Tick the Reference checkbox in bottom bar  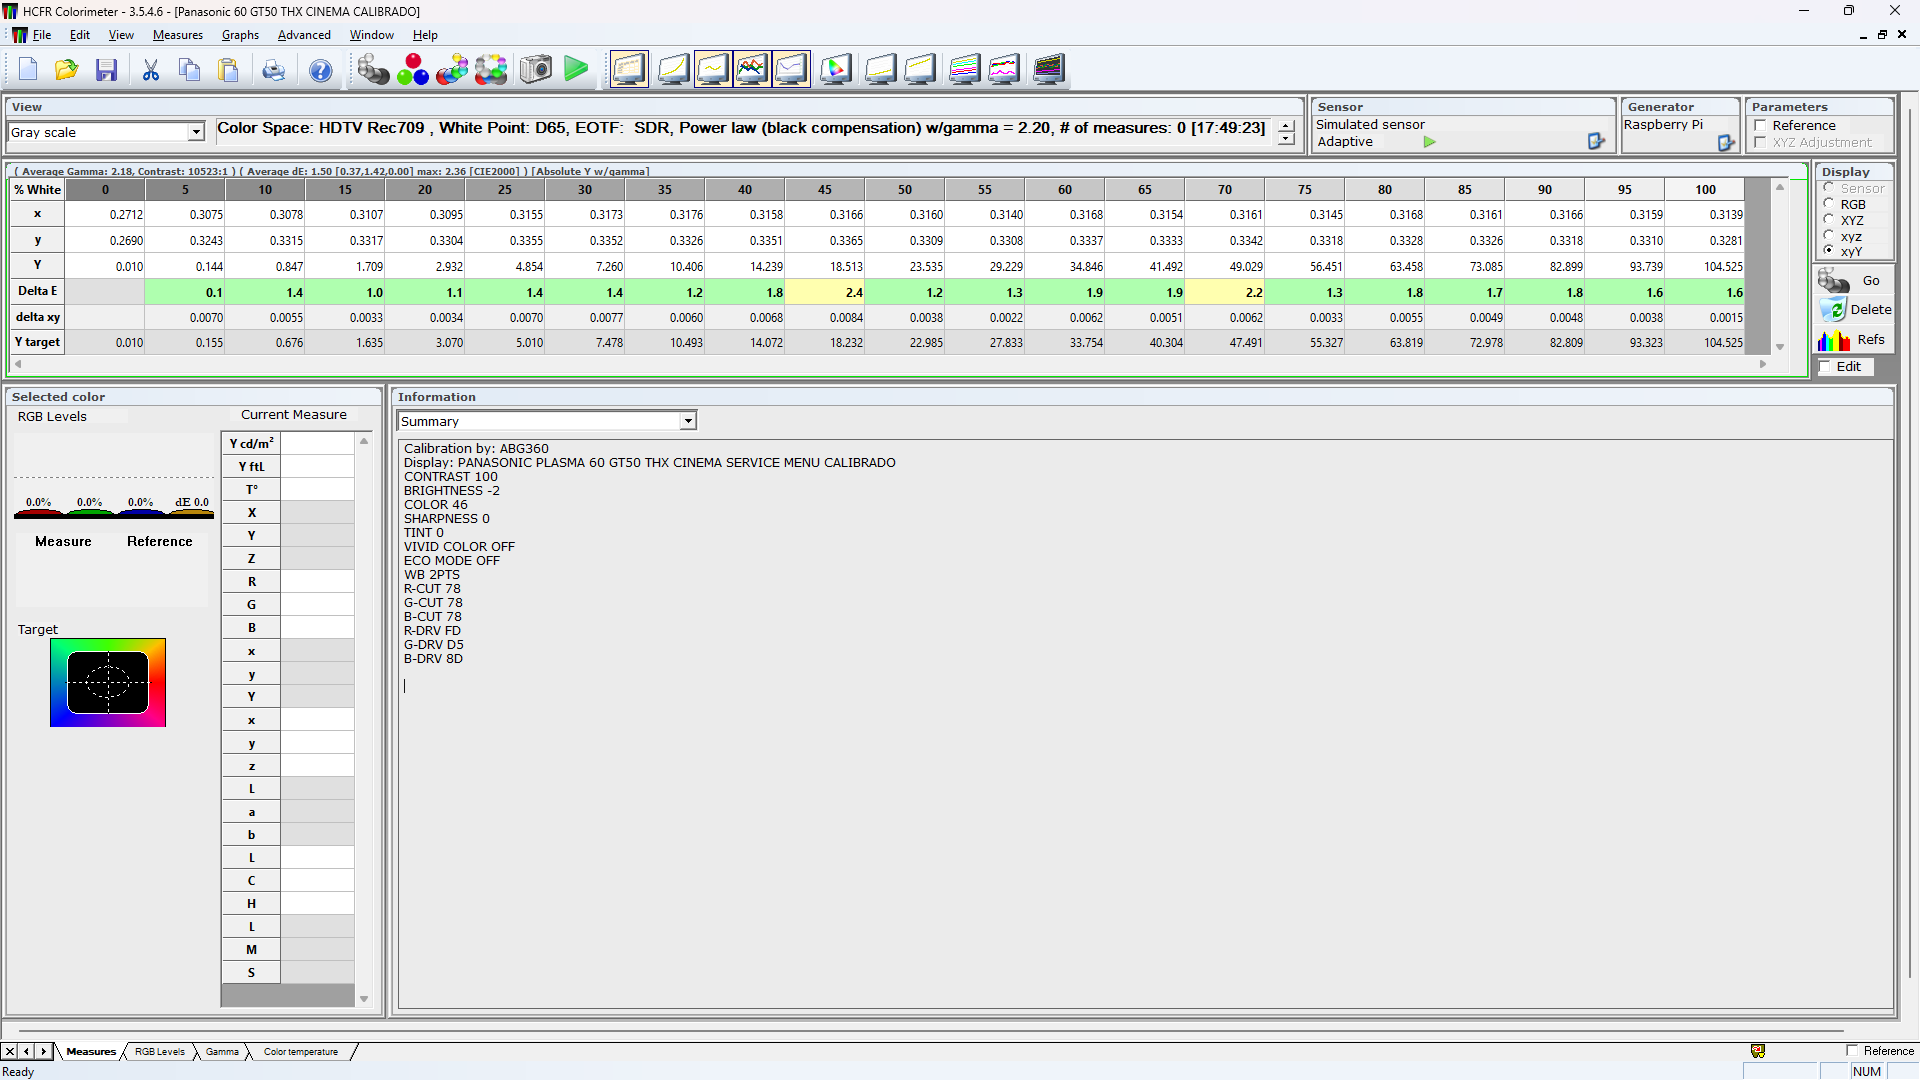click(1852, 1051)
